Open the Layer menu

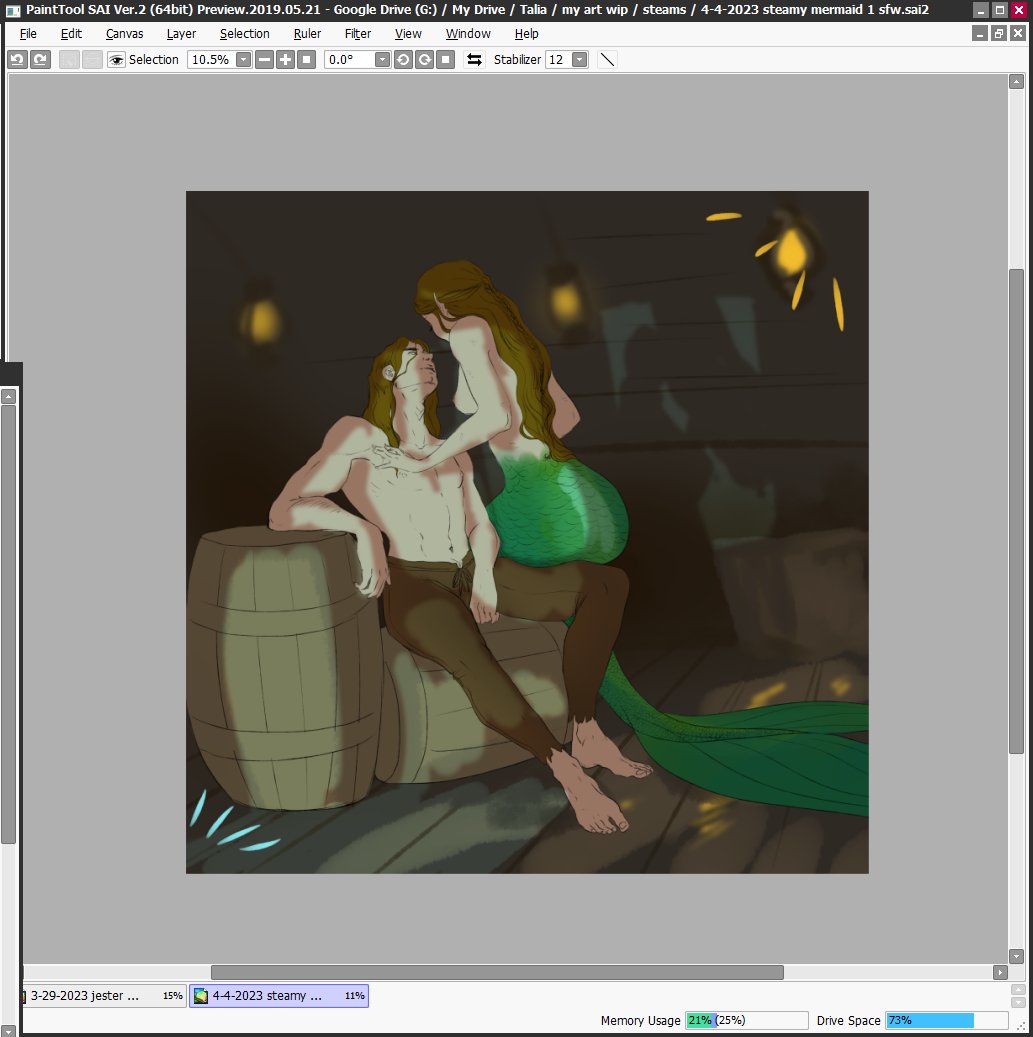(181, 33)
